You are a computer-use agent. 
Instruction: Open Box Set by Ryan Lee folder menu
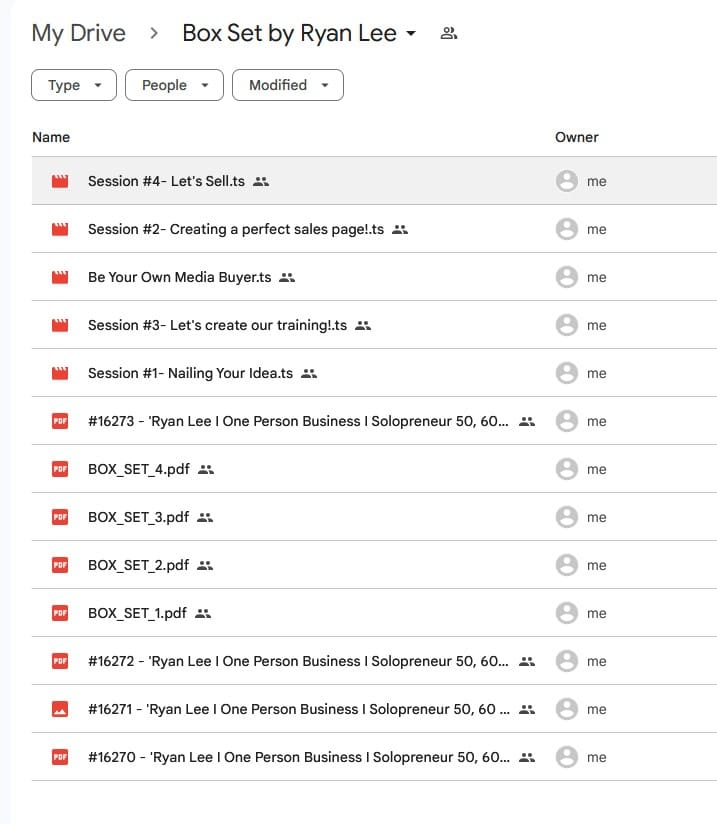coord(299,33)
